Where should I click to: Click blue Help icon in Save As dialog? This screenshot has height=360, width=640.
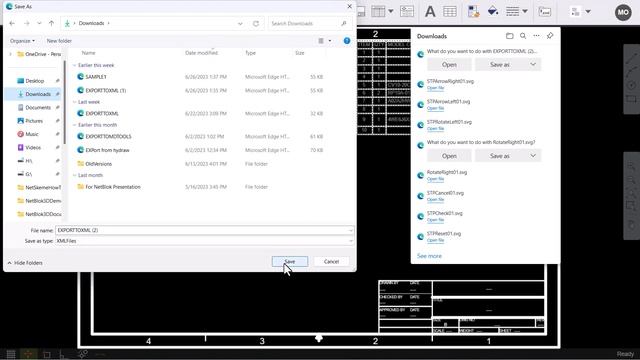[x=347, y=41]
